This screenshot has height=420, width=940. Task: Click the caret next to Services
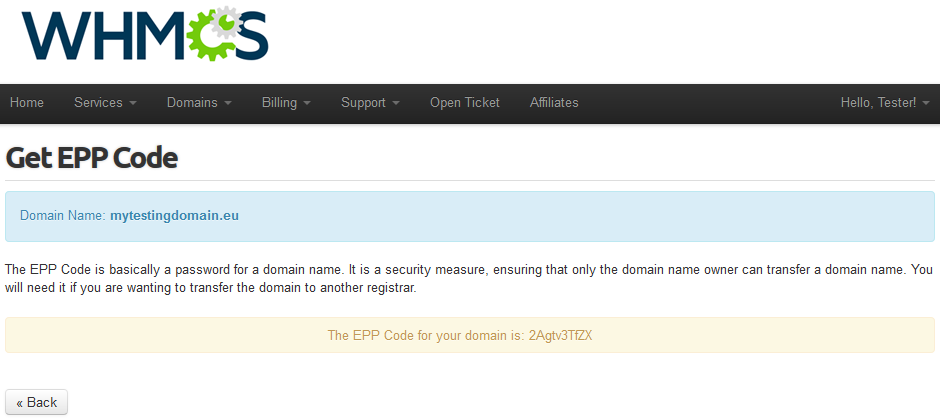tap(132, 104)
